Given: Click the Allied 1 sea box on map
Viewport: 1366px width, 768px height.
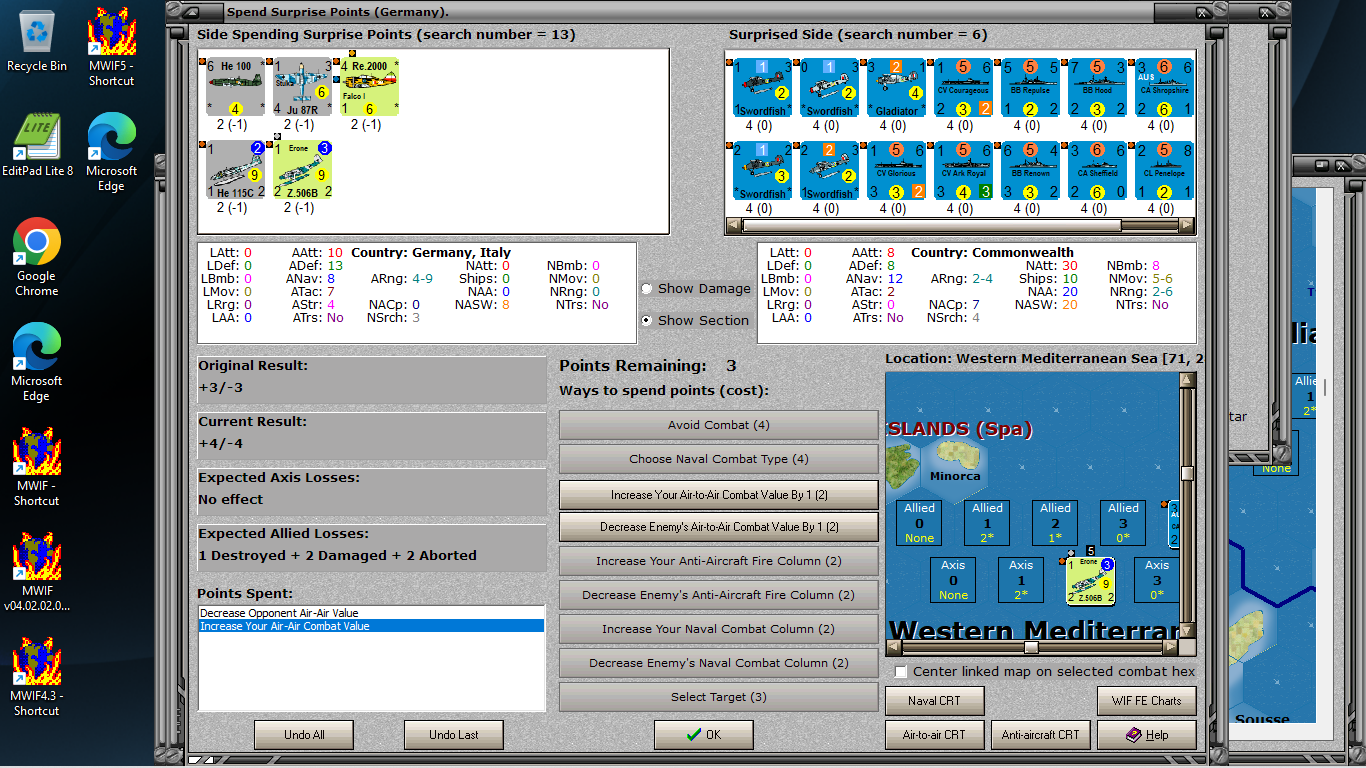Looking at the screenshot, I should point(987,524).
